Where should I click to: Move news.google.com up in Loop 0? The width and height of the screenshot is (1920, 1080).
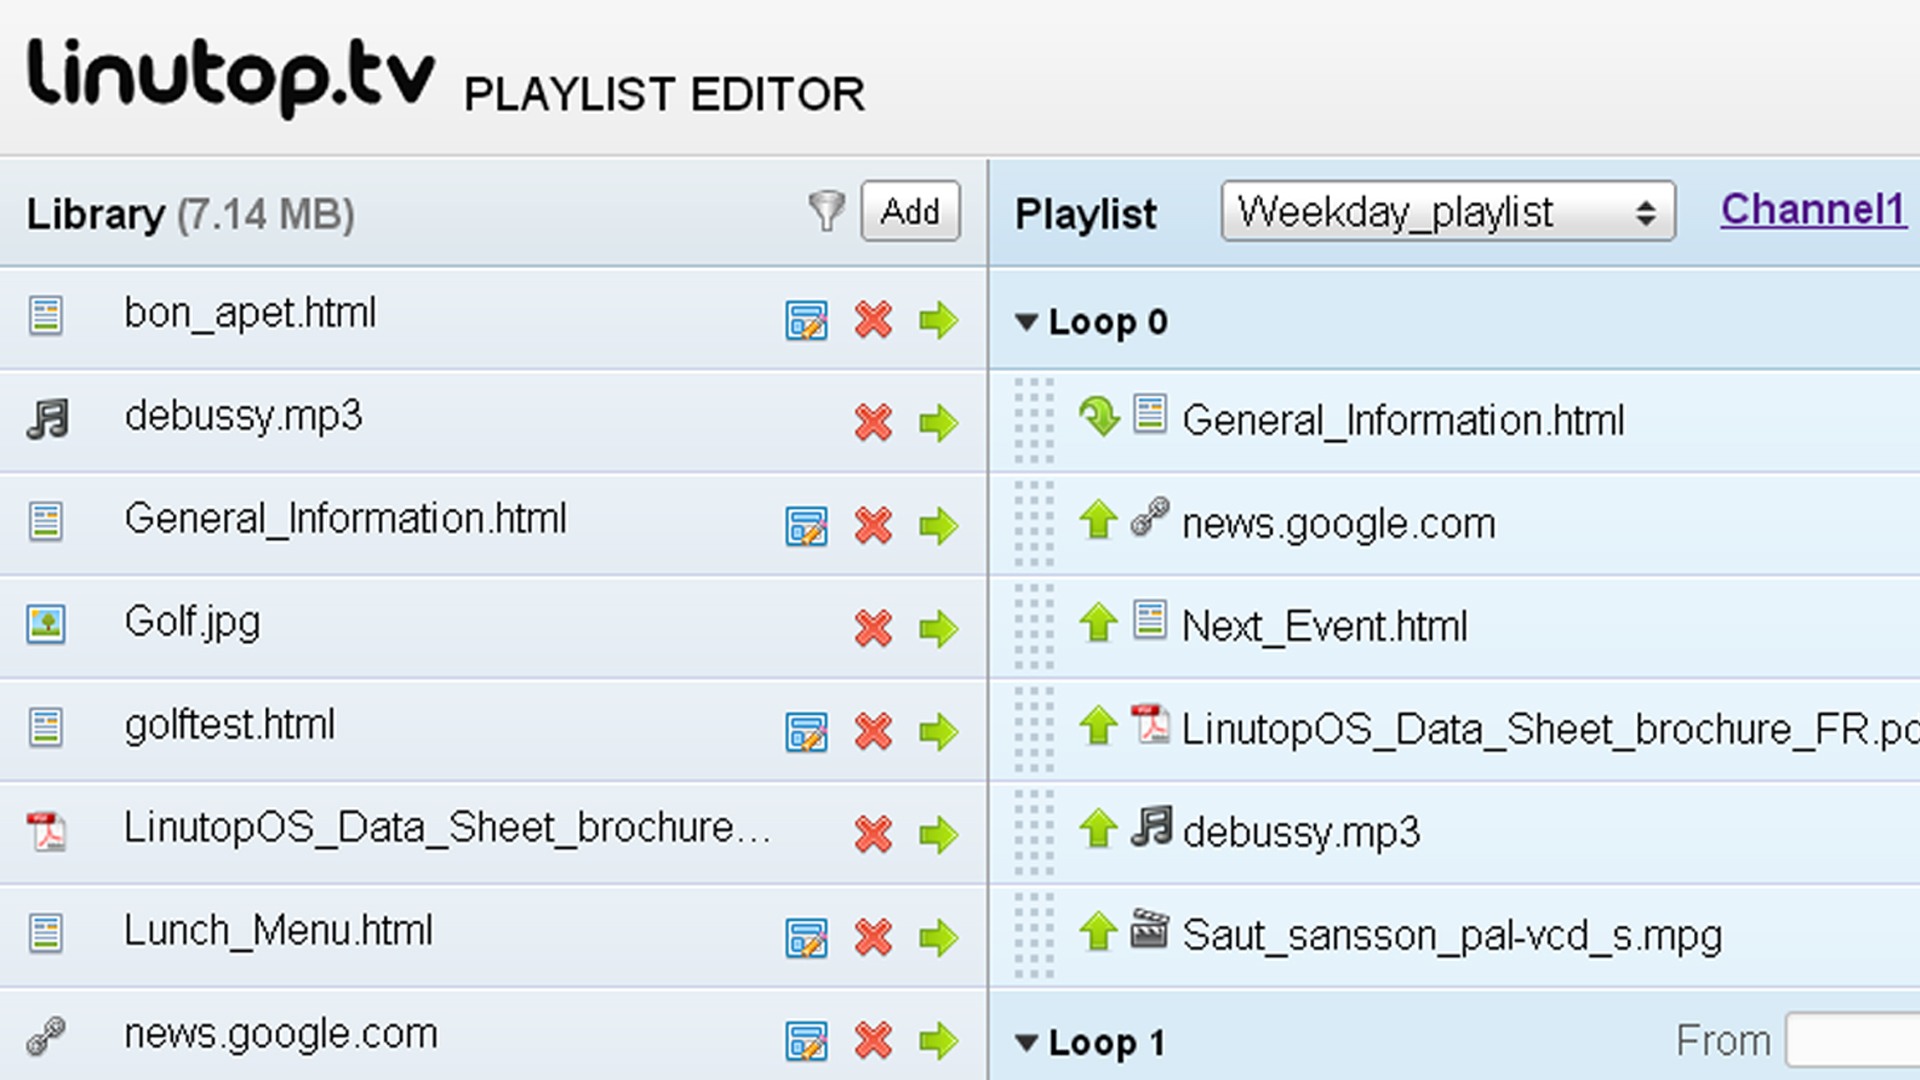(1098, 521)
